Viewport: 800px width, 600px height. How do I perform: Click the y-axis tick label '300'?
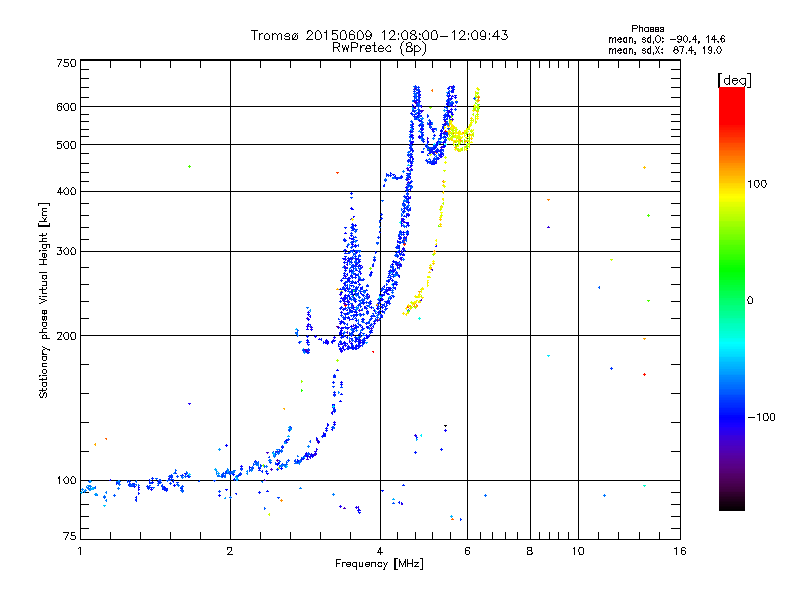coord(66,251)
